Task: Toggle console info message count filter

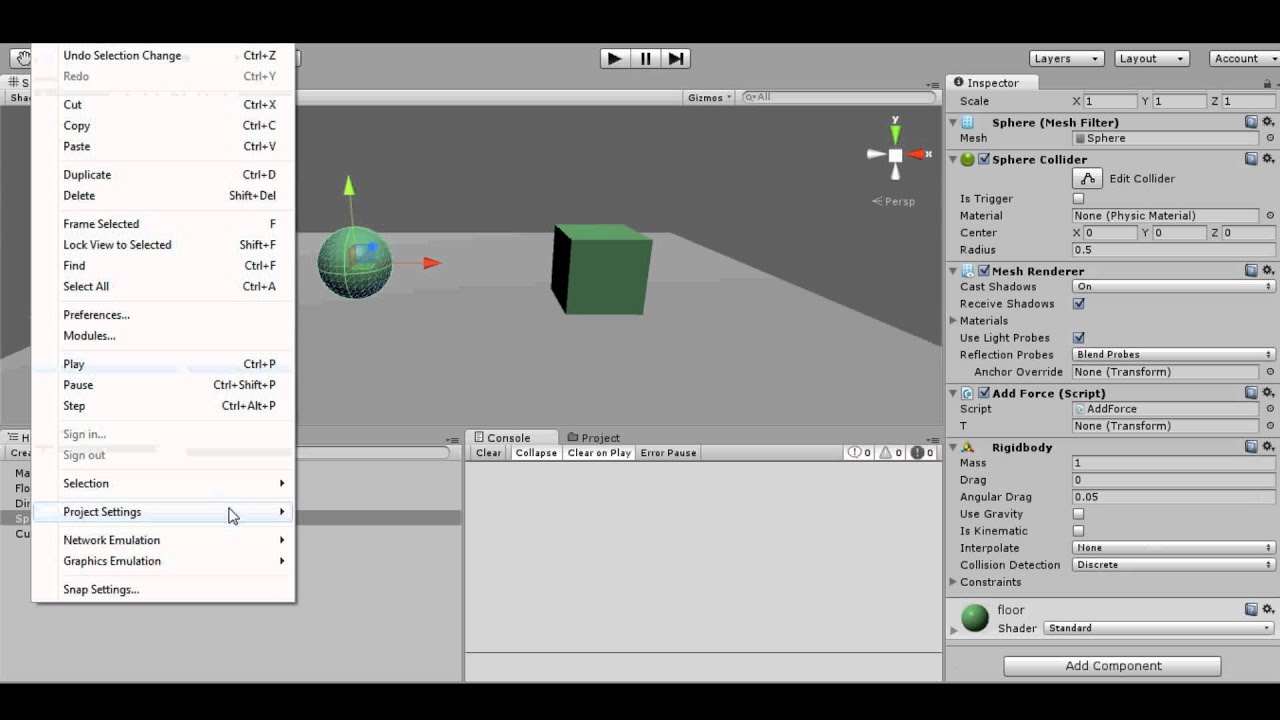Action: point(860,453)
